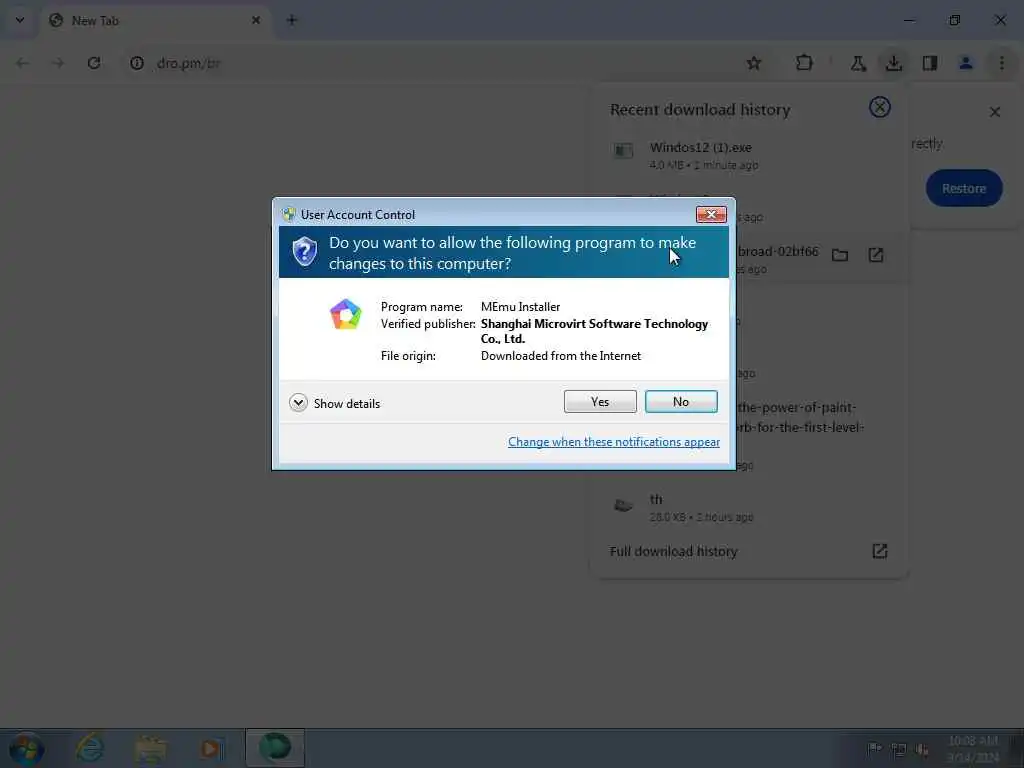The image size is (1024, 768).
Task: Click the taskbar clock
Action: [x=972, y=749]
